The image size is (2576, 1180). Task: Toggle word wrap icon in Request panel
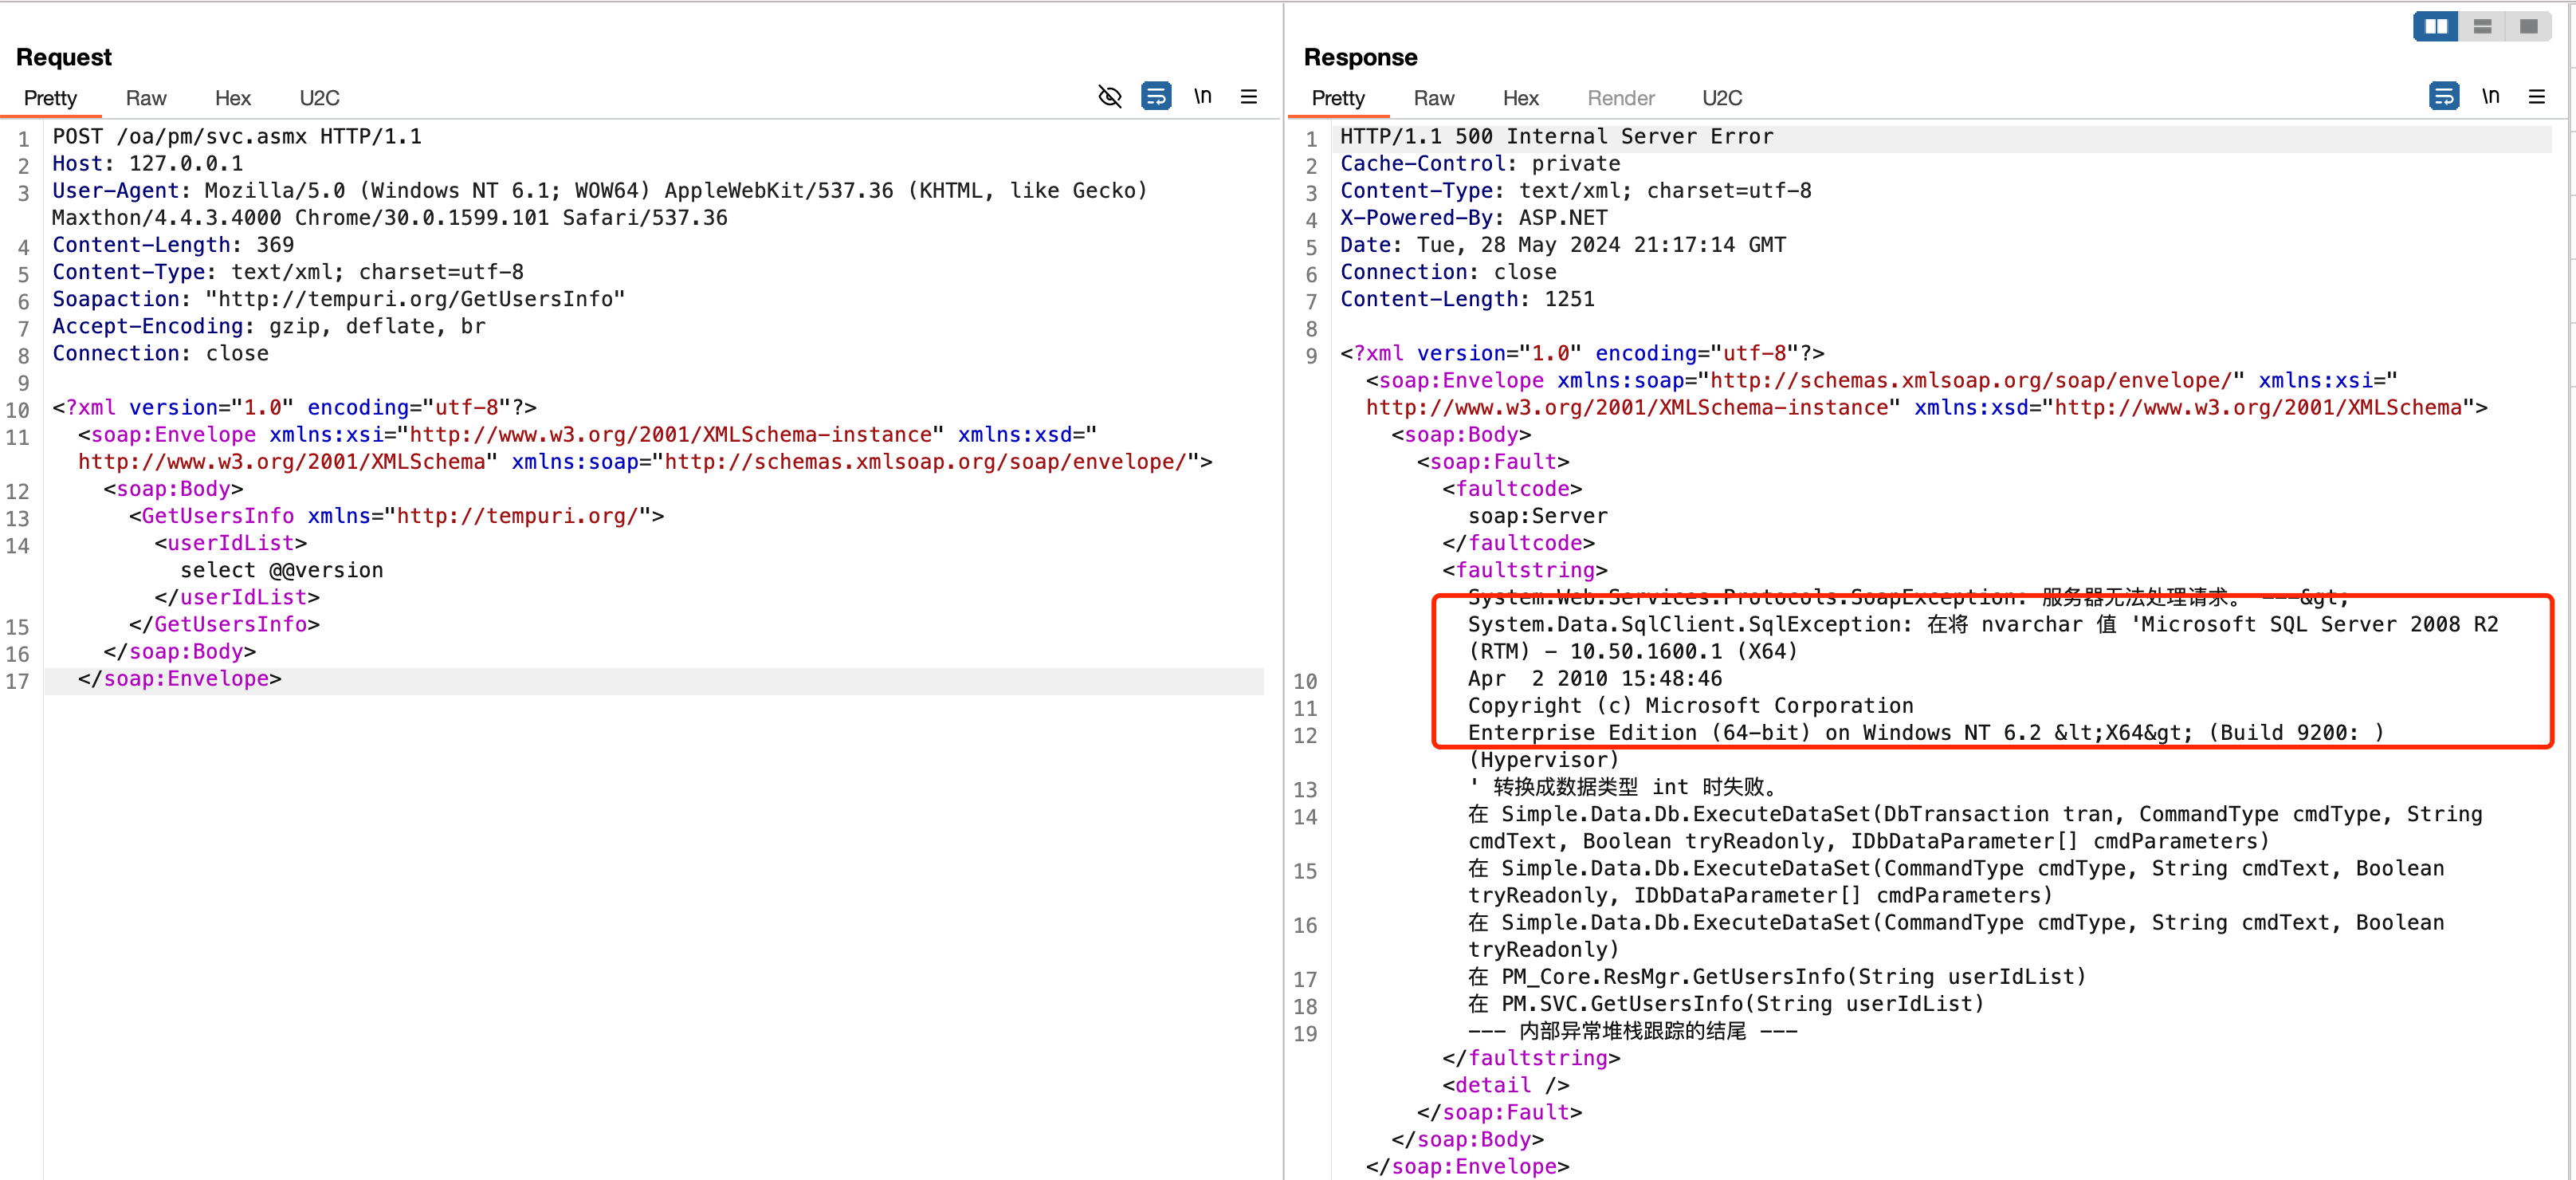[1156, 97]
